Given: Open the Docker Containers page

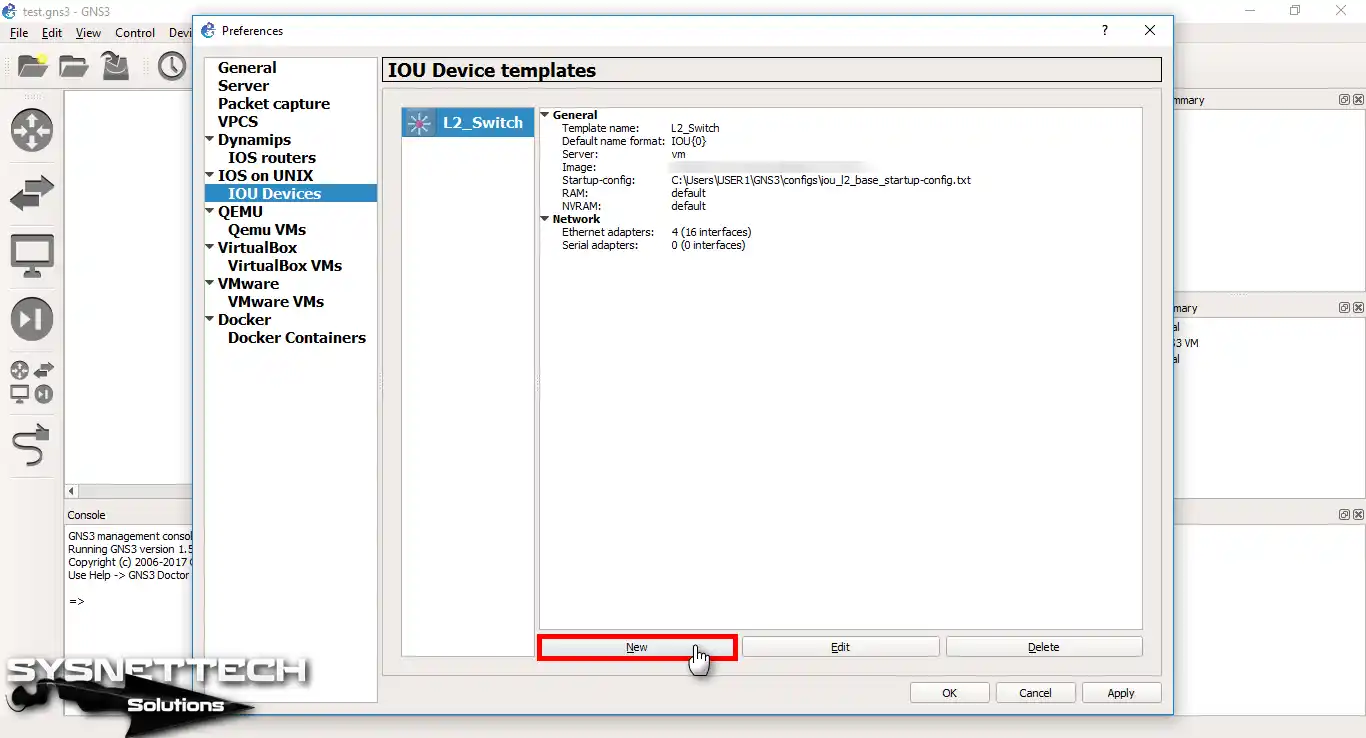Looking at the screenshot, I should pos(297,338).
